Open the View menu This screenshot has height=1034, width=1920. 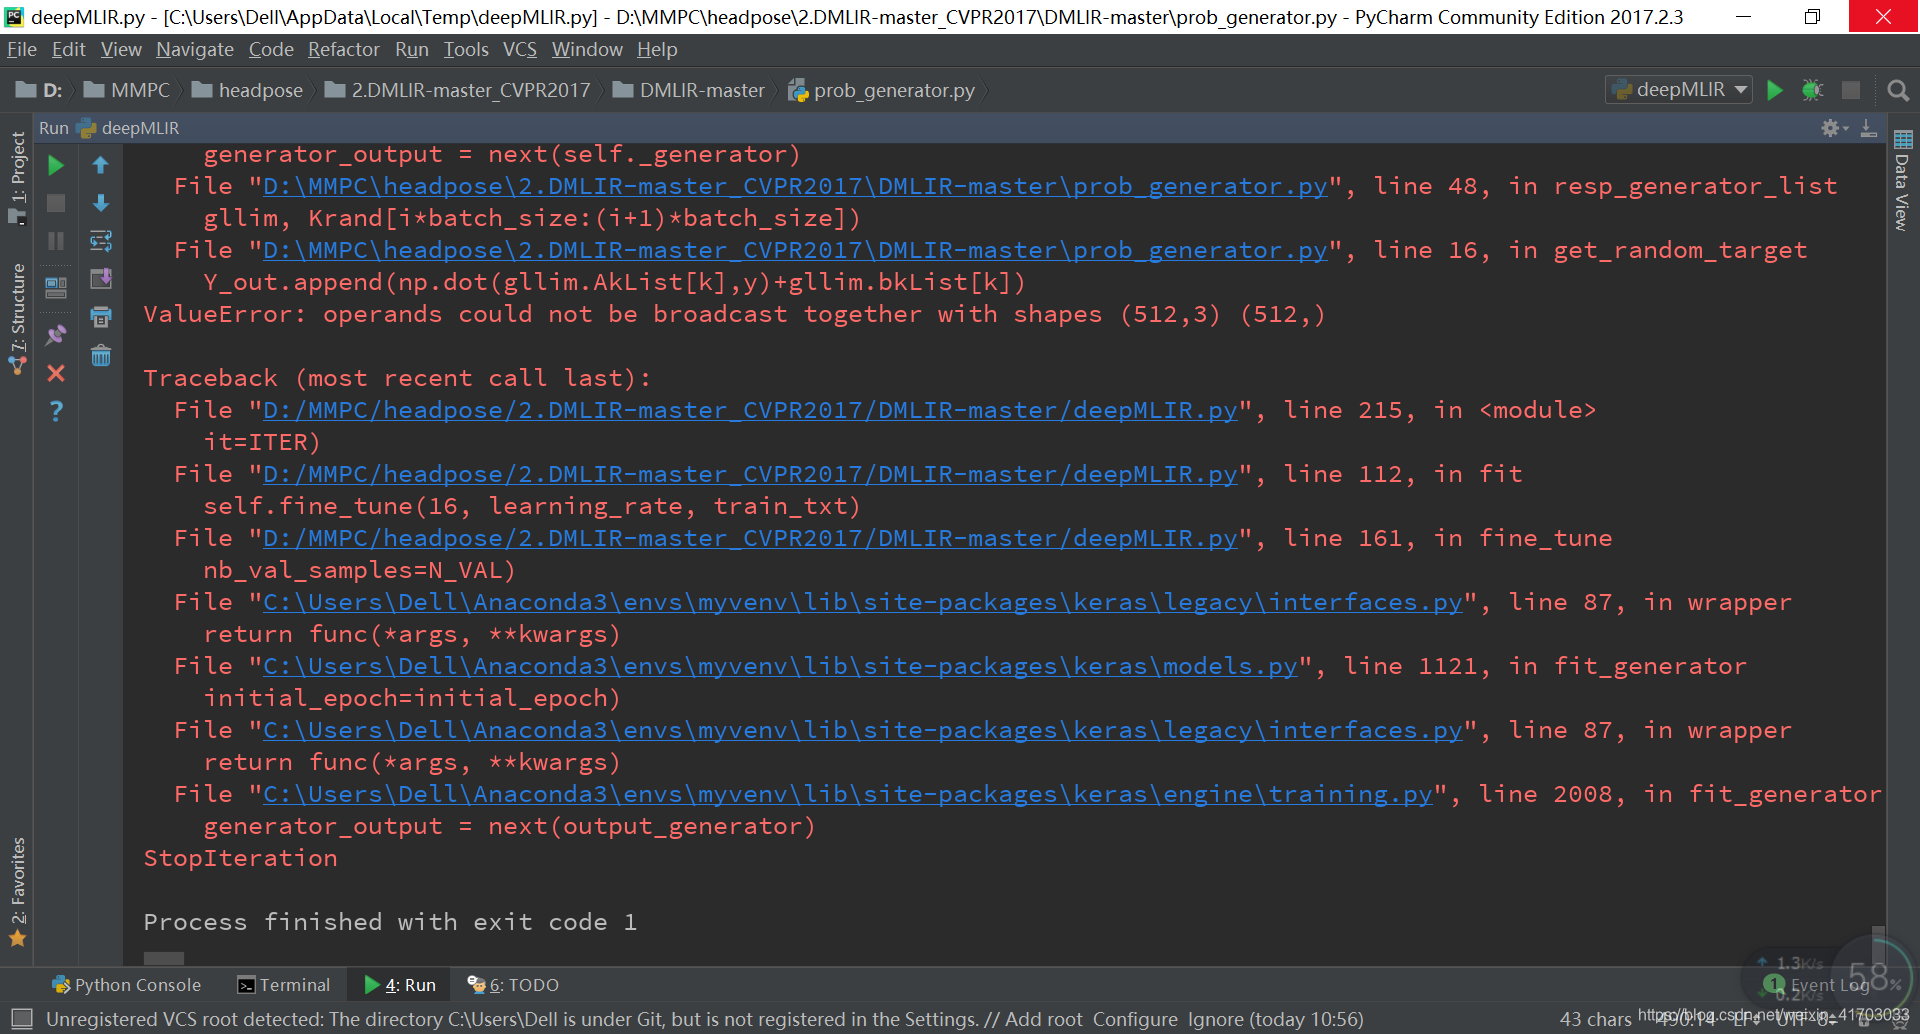pyautogui.click(x=121, y=49)
